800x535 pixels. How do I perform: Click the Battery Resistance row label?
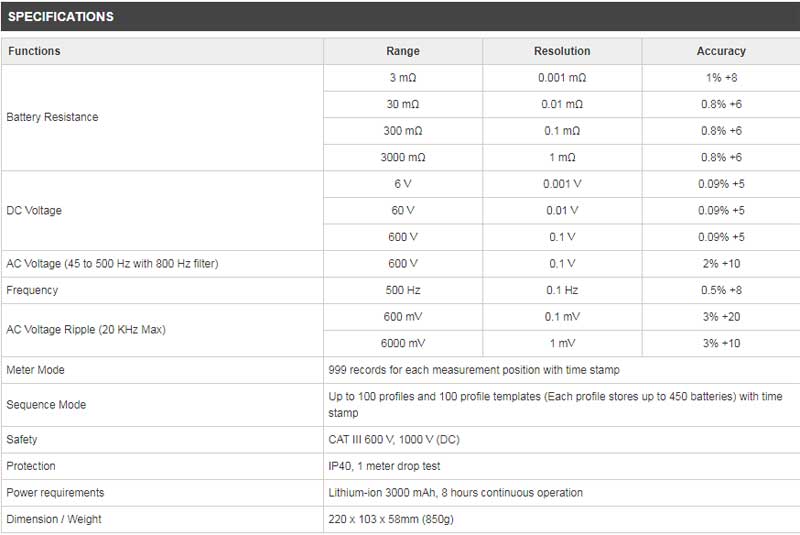click(x=52, y=117)
